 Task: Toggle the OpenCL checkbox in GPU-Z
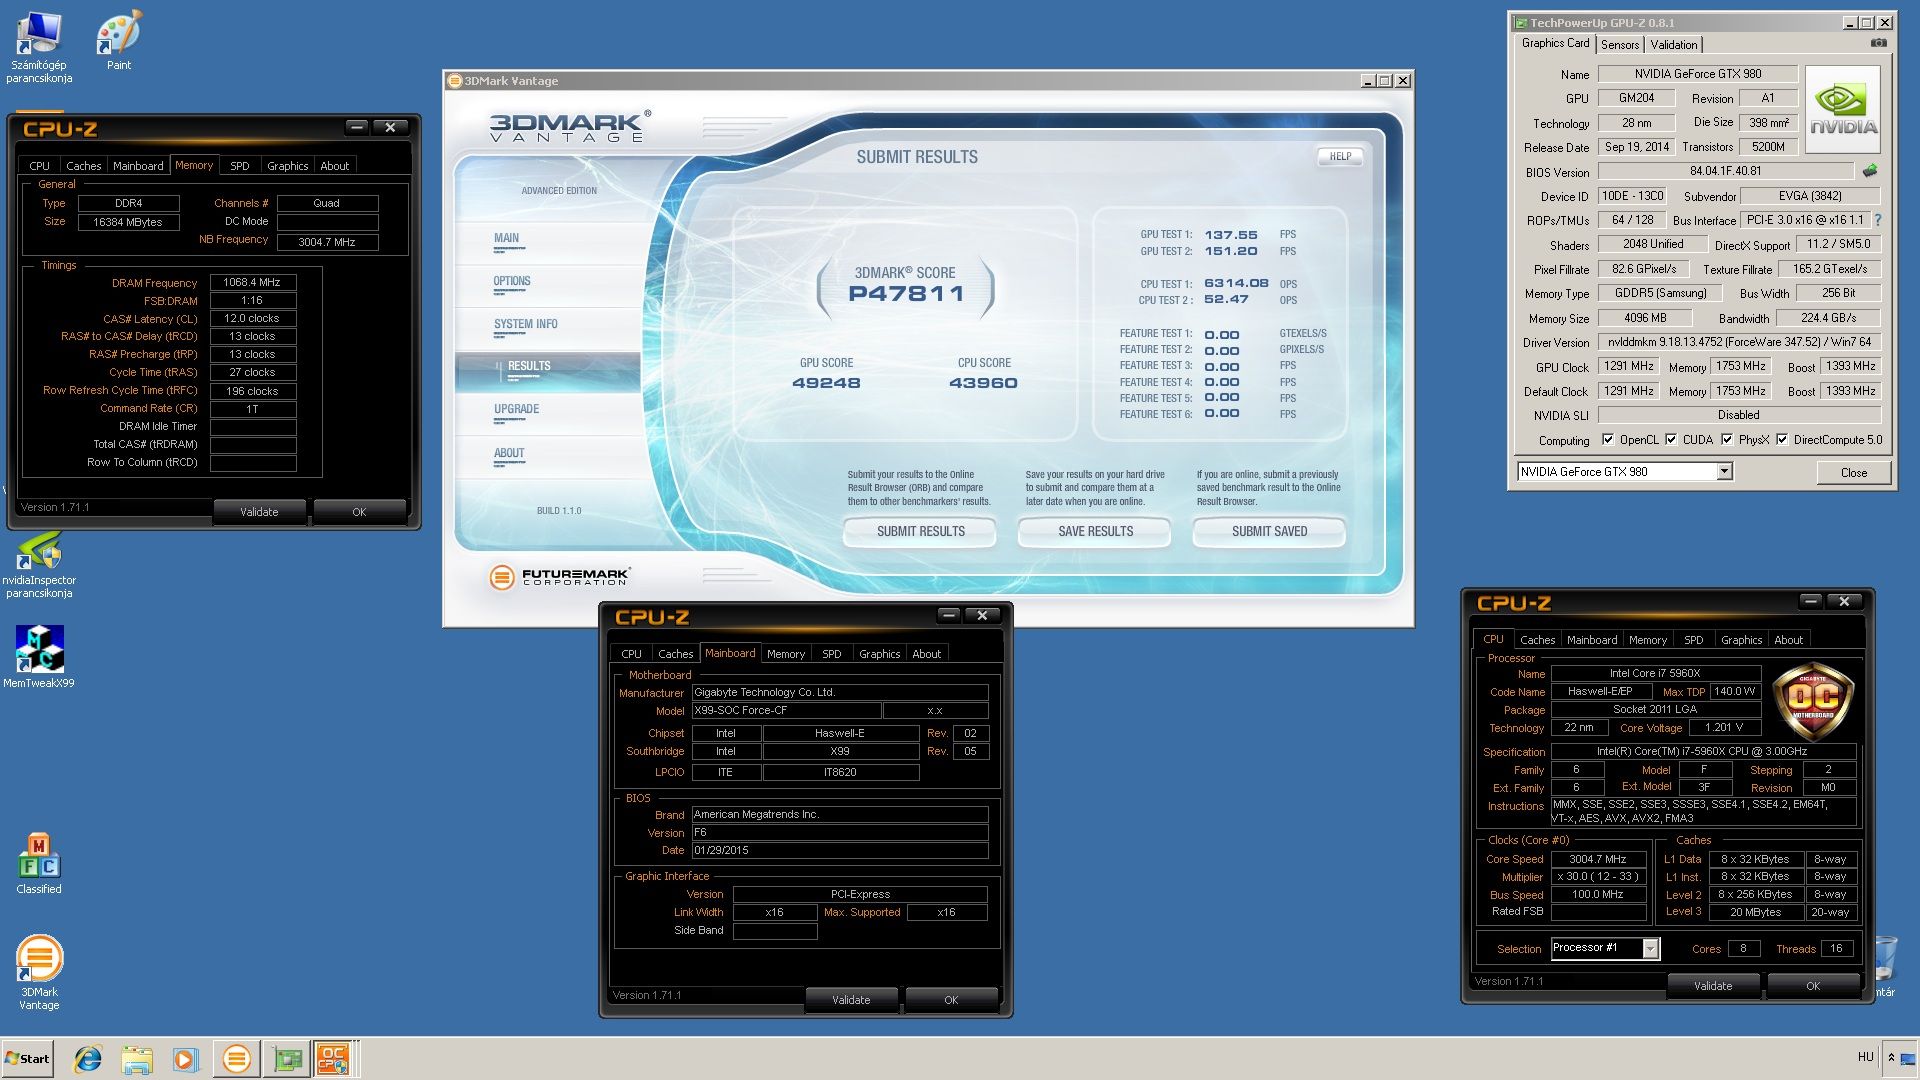click(1608, 439)
